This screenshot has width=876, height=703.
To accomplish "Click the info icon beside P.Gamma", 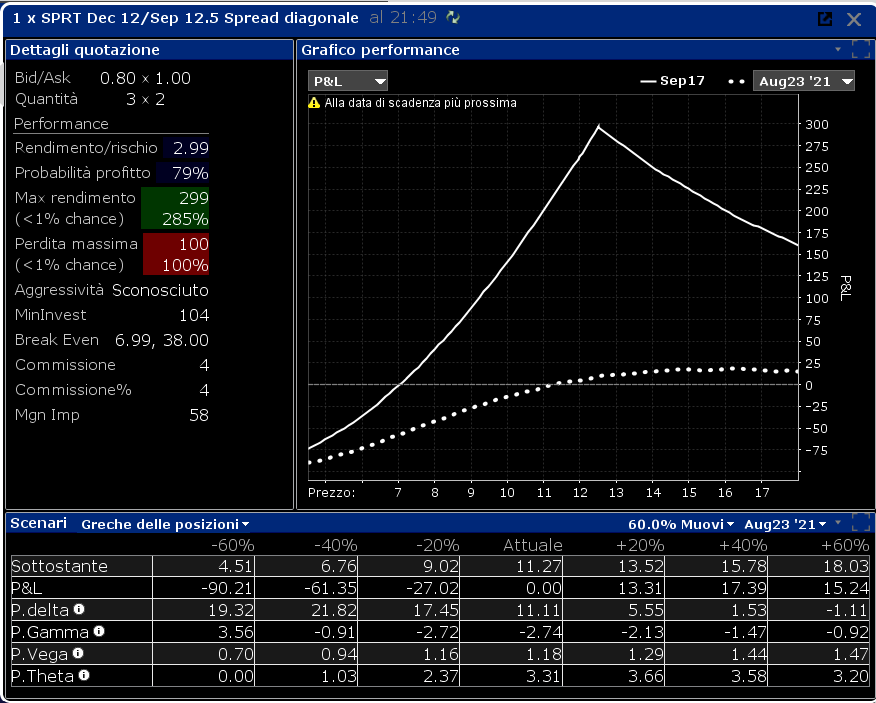I will pos(99,631).
